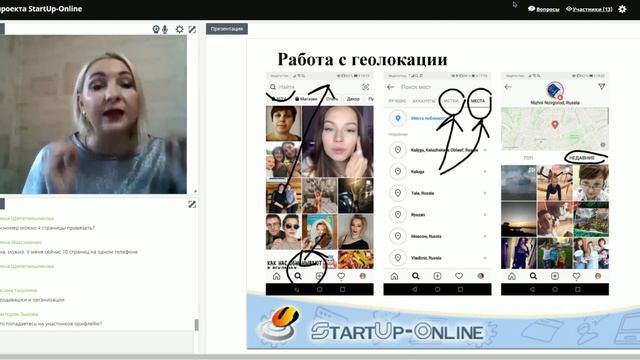Click the chat scrollbar thumb
Viewport: 640px width, 360px height.
click(x=196, y=325)
